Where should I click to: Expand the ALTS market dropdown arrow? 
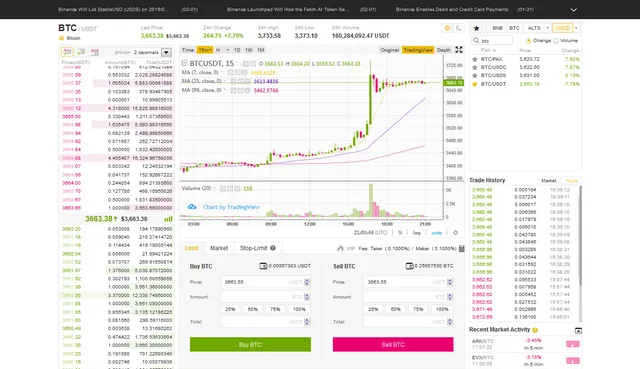547,28
